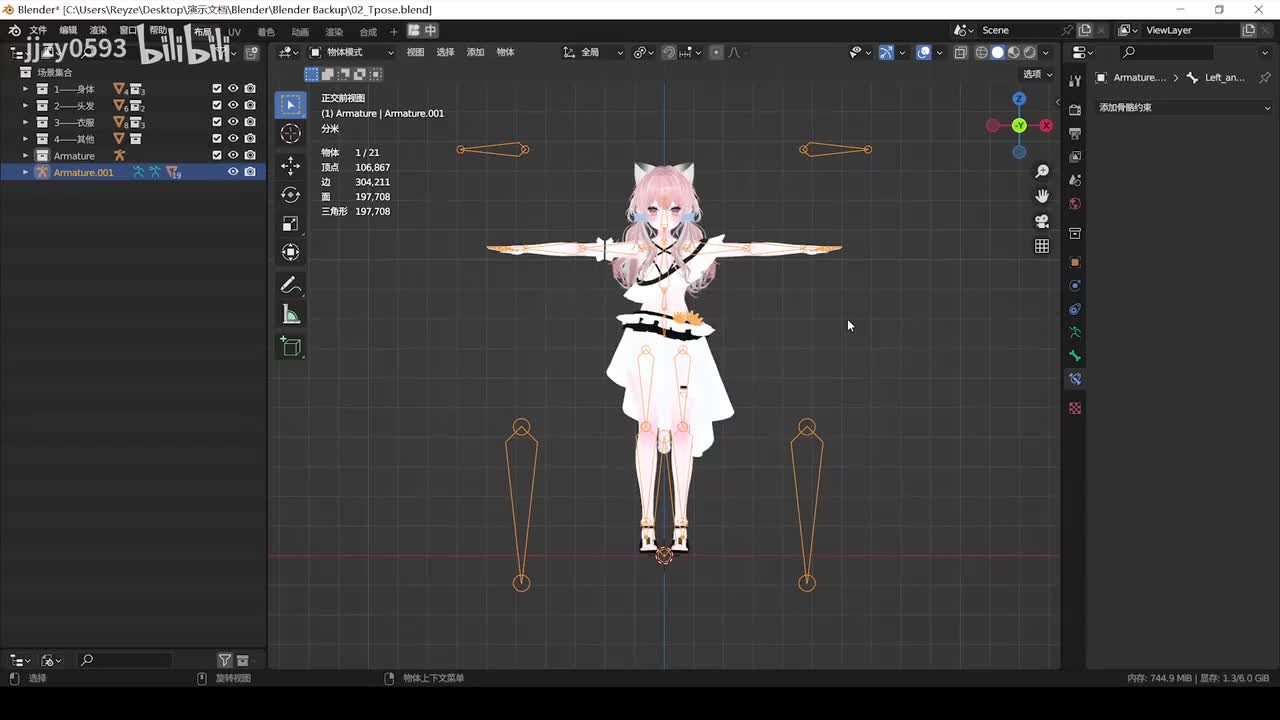
Task: Open the Scene properties tab
Action: [x=1075, y=181]
